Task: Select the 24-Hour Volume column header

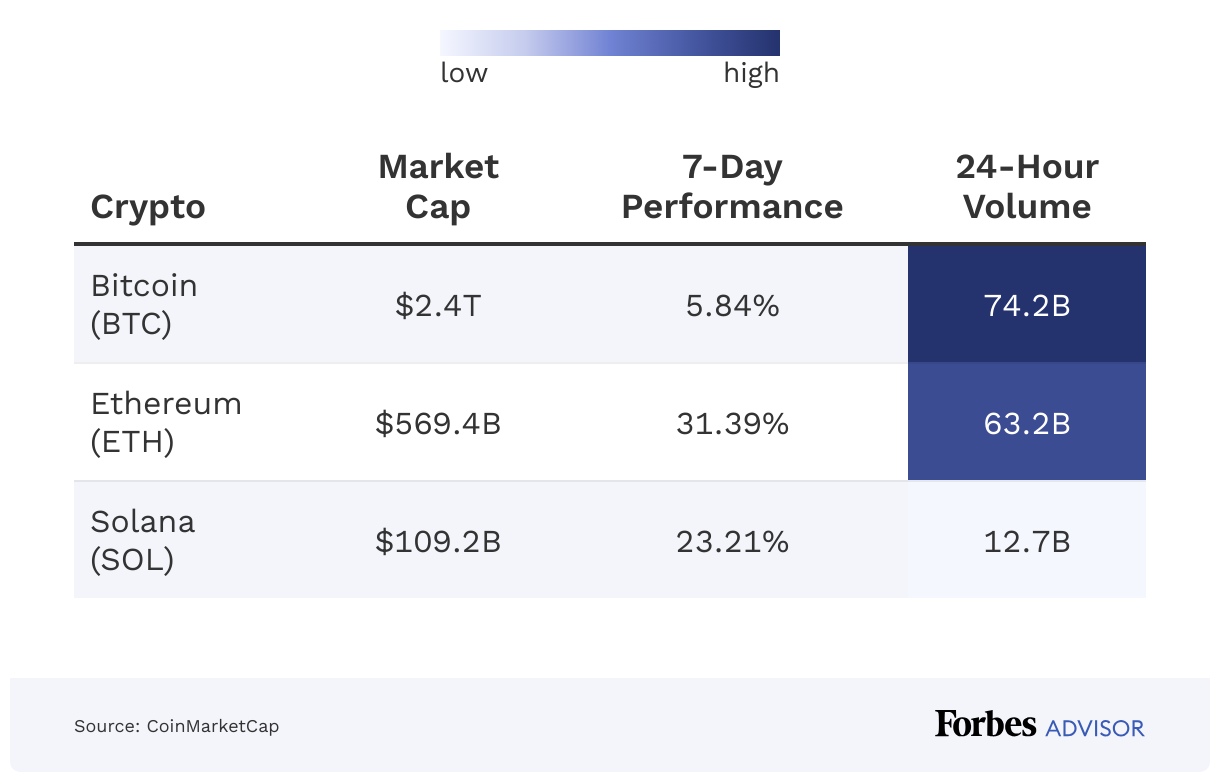Action: (x=1027, y=187)
